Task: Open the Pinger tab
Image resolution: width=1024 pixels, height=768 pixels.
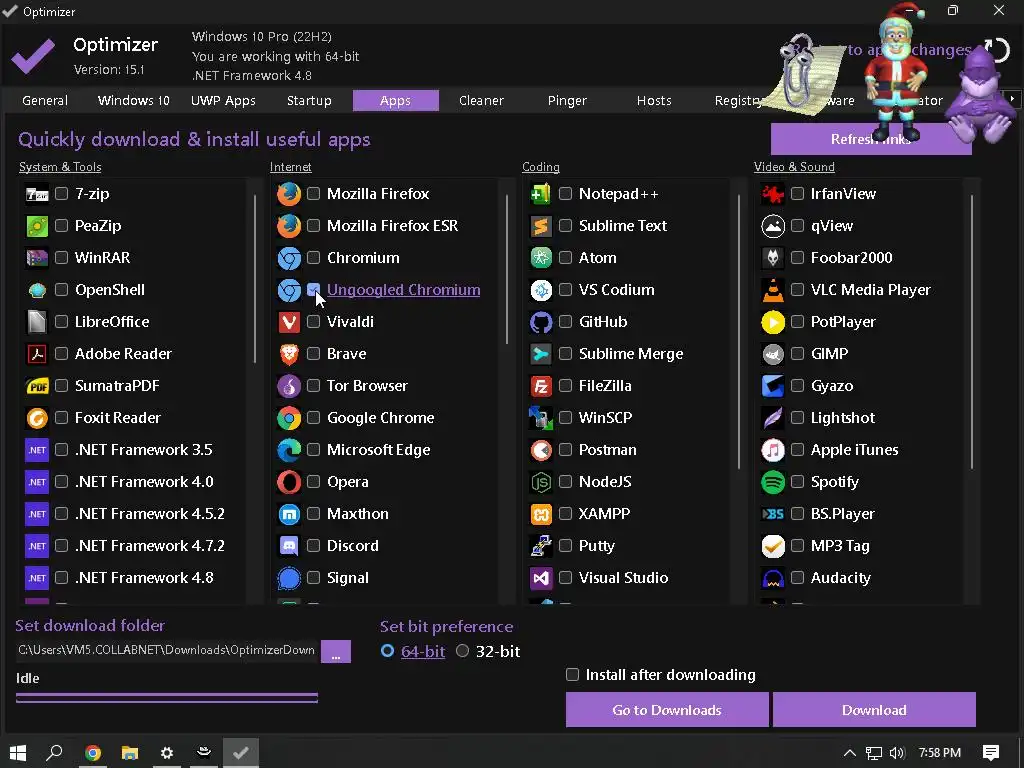Action: [x=568, y=101]
